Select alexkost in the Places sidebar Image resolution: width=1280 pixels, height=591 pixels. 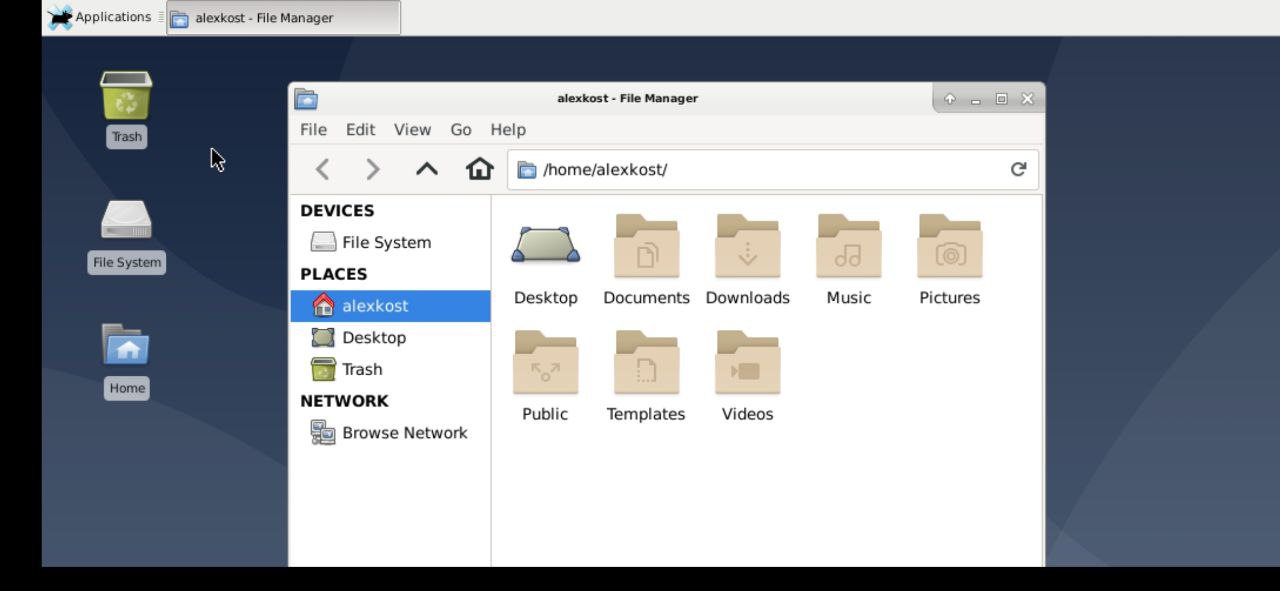pos(390,306)
